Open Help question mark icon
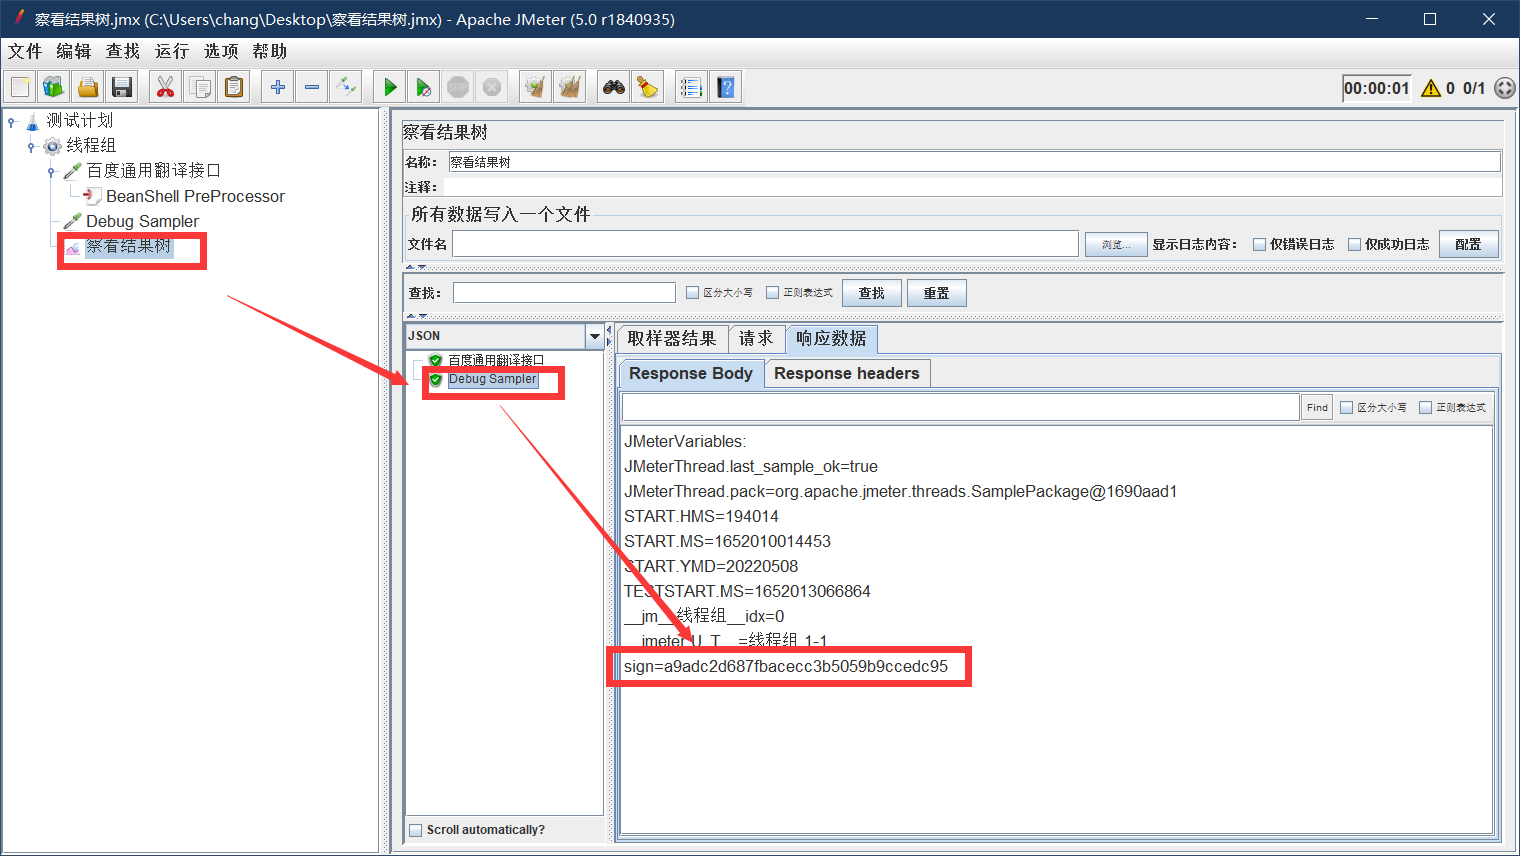 pyautogui.click(x=726, y=88)
